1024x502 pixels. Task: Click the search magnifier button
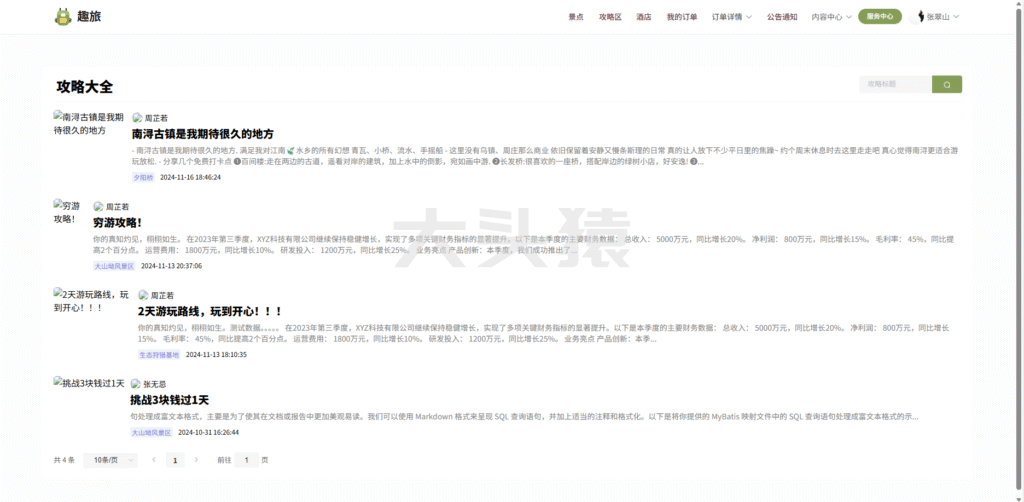click(947, 84)
